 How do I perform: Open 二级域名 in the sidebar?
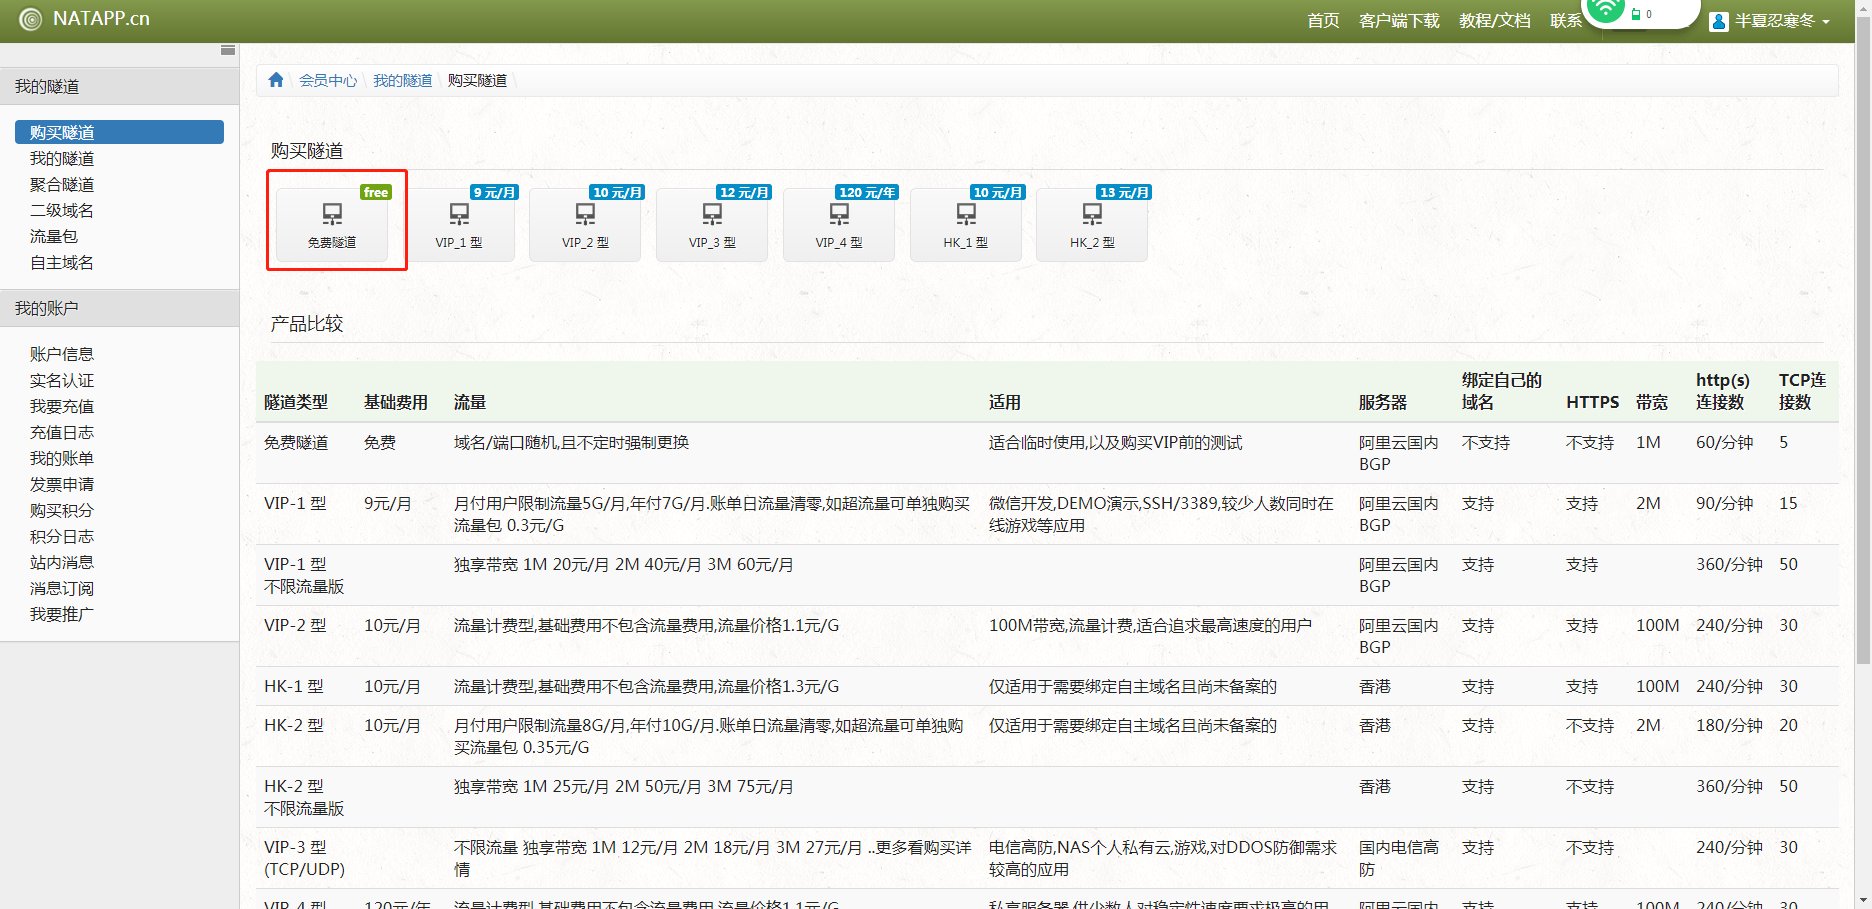62,210
